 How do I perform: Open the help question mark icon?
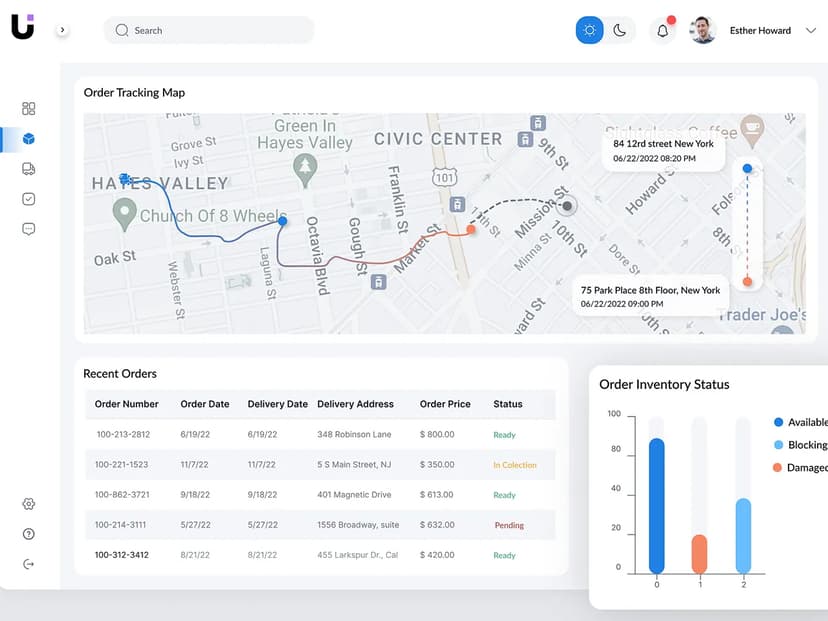(x=29, y=534)
